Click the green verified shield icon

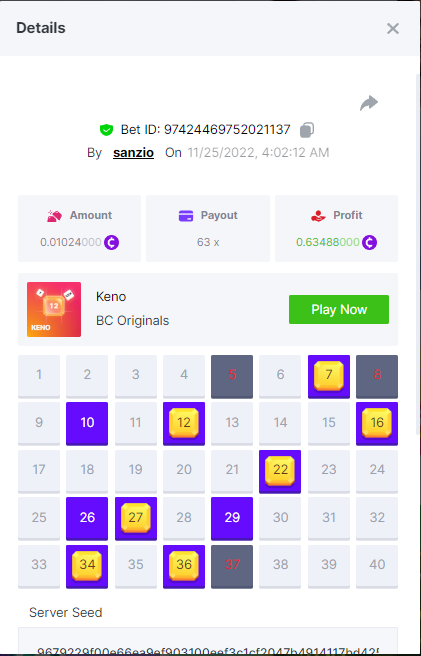[x=106, y=130]
